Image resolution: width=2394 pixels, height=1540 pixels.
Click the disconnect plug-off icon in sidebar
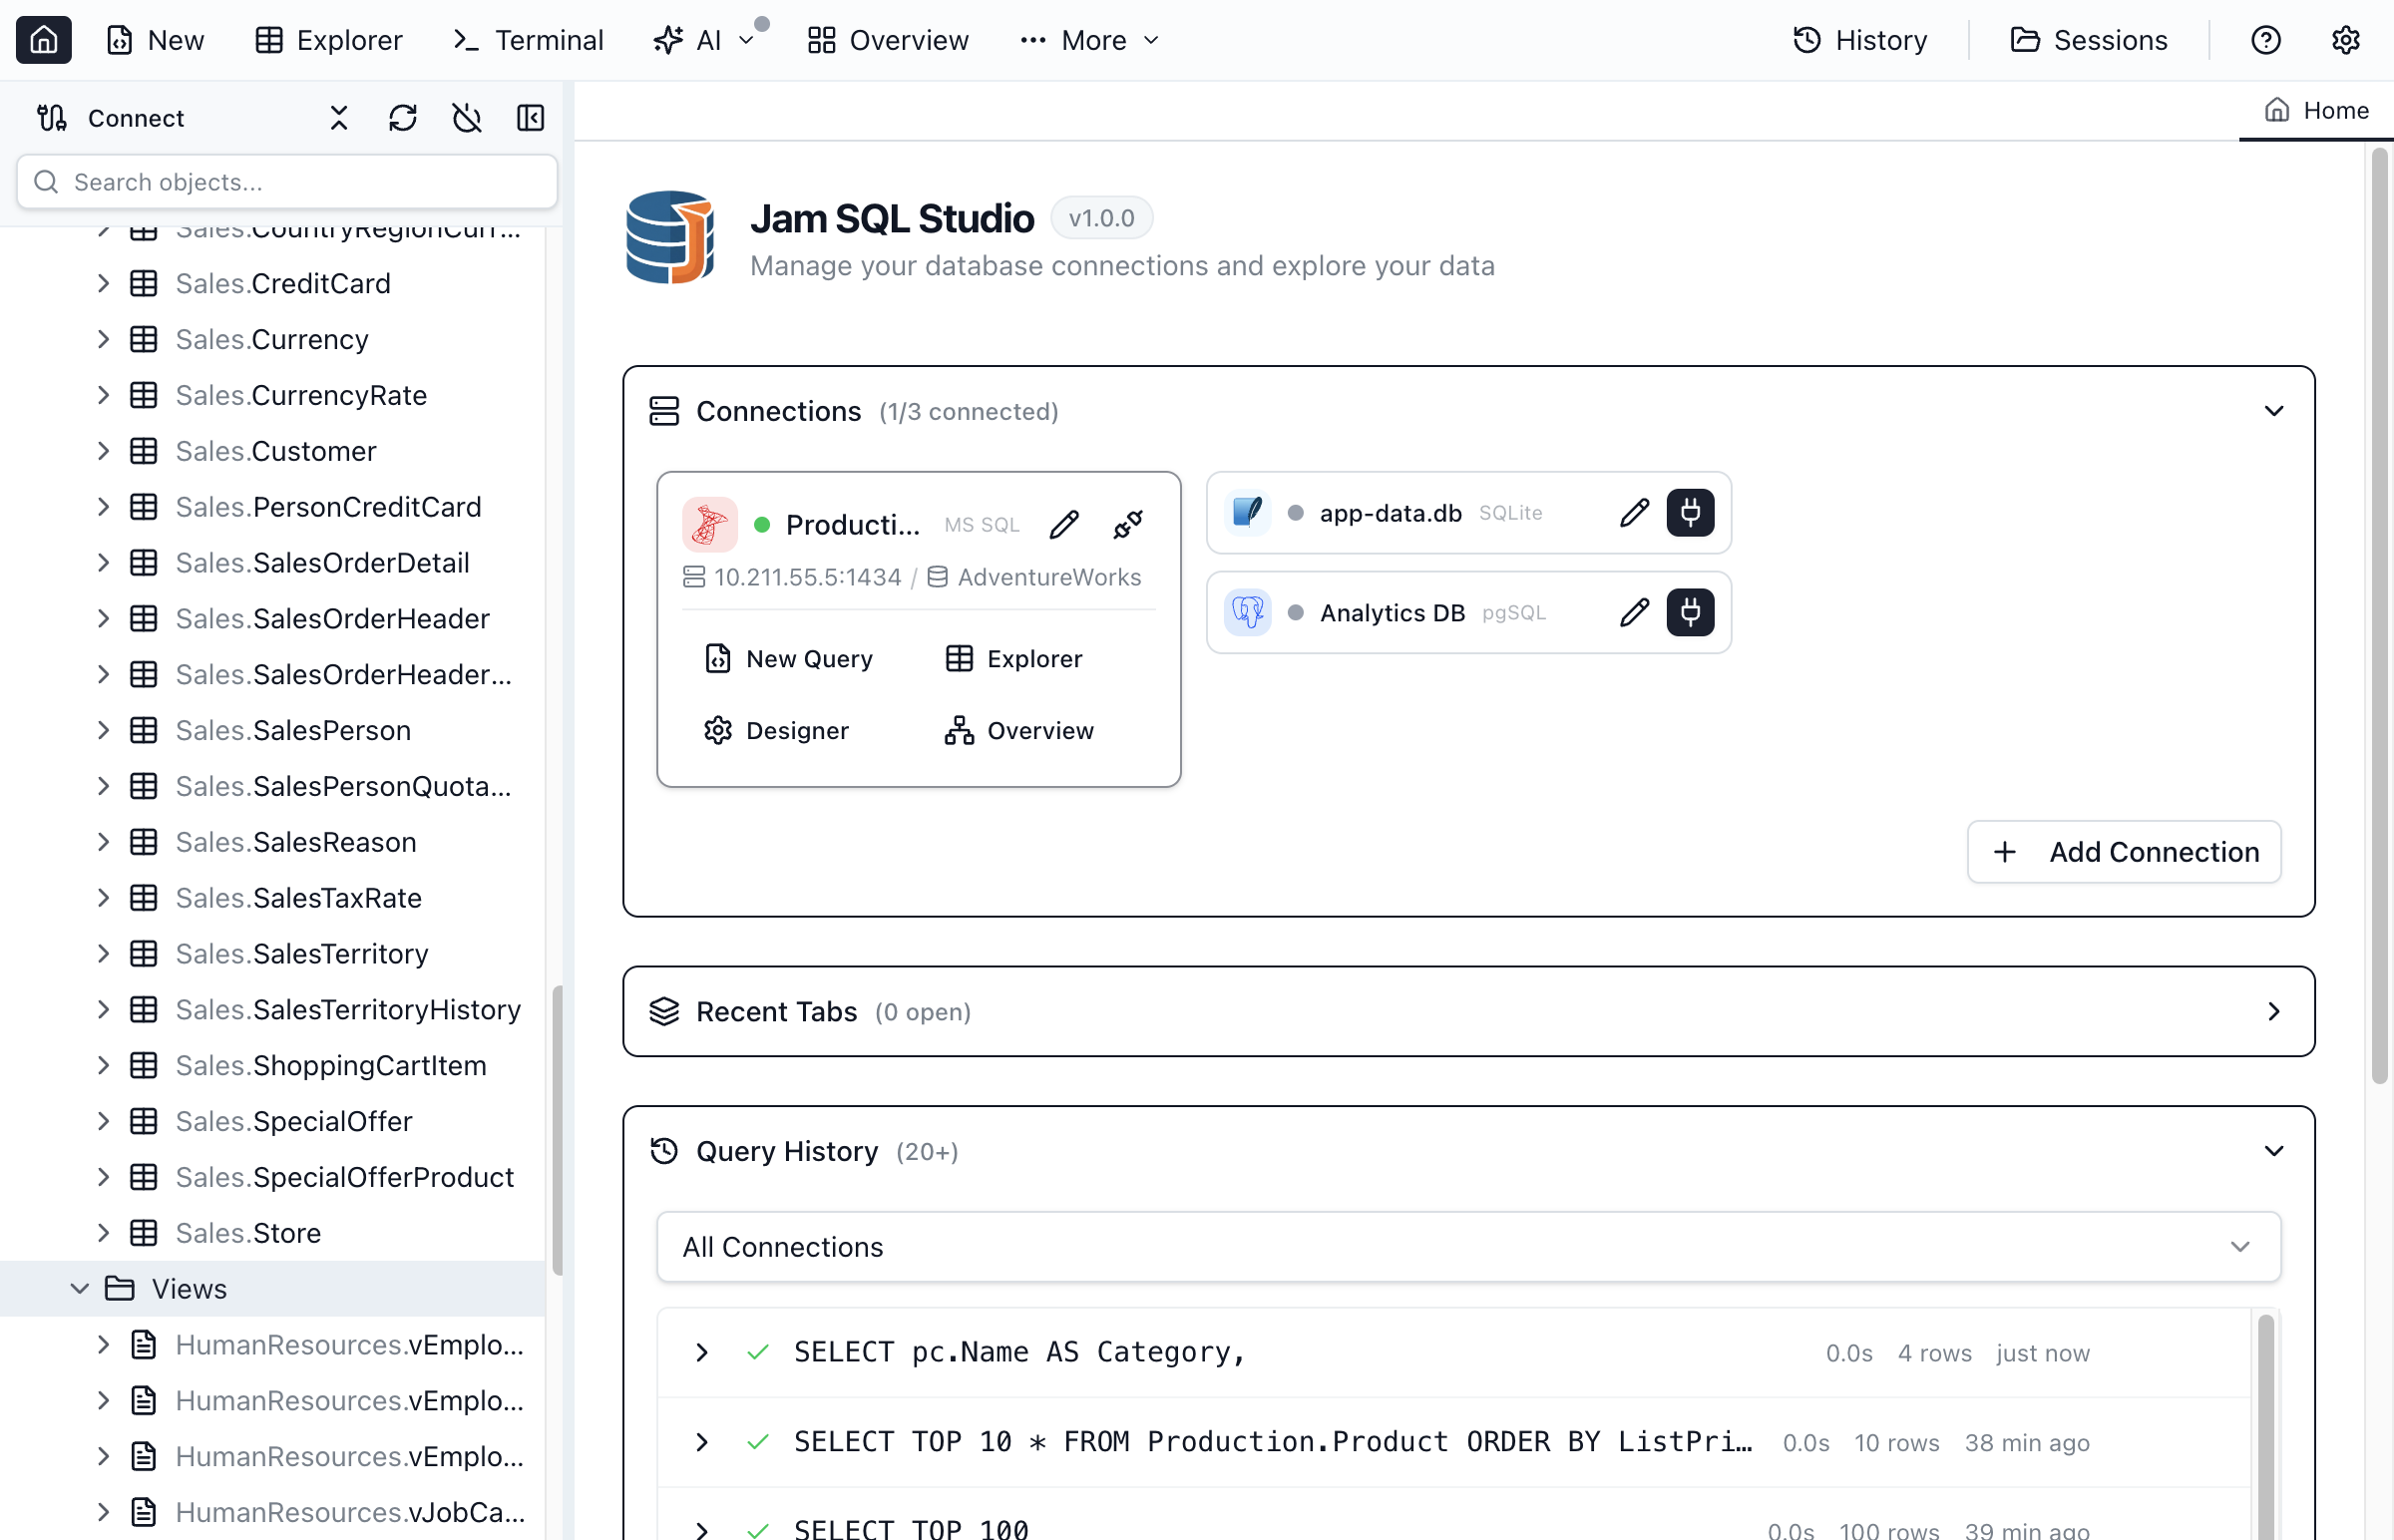[466, 118]
